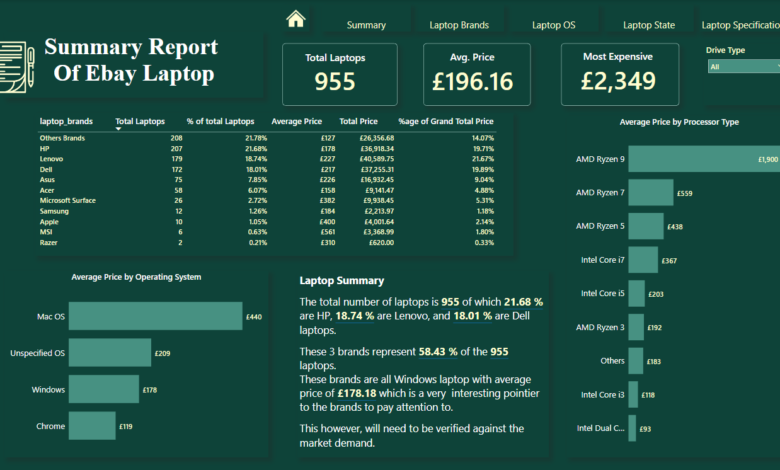Select the MSI row in the table
The height and width of the screenshot is (470, 780).
pos(267,232)
